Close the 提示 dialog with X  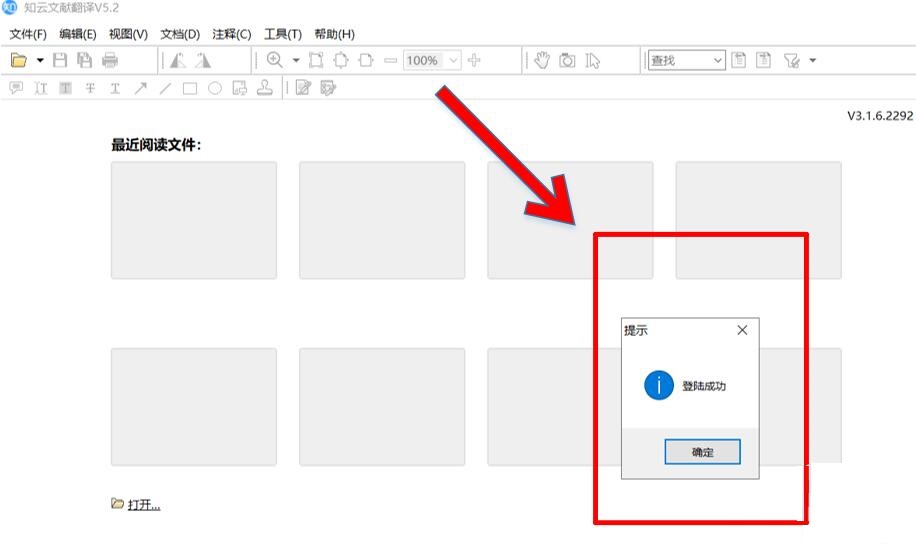click(742, 330)
